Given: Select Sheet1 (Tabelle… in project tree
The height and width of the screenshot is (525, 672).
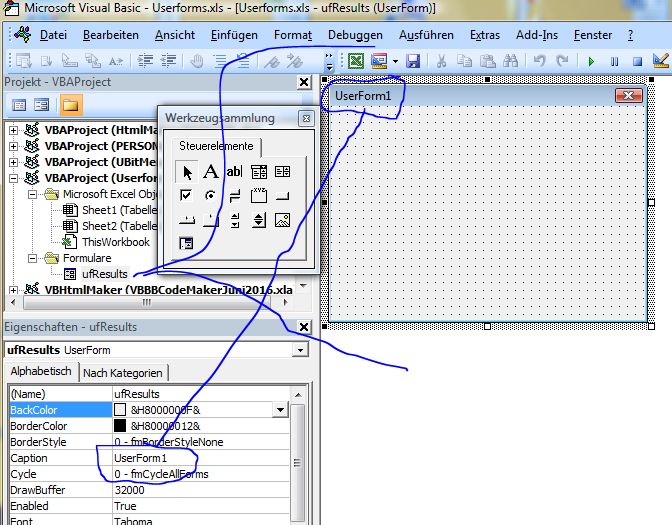Looking at the screenshot, I should click(120, 210).
